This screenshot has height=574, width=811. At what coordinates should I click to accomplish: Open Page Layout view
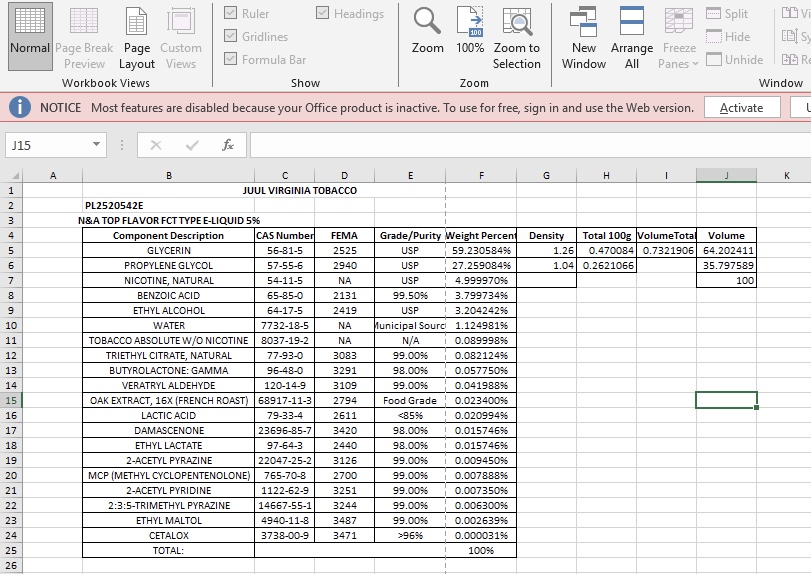pos(137,37)
